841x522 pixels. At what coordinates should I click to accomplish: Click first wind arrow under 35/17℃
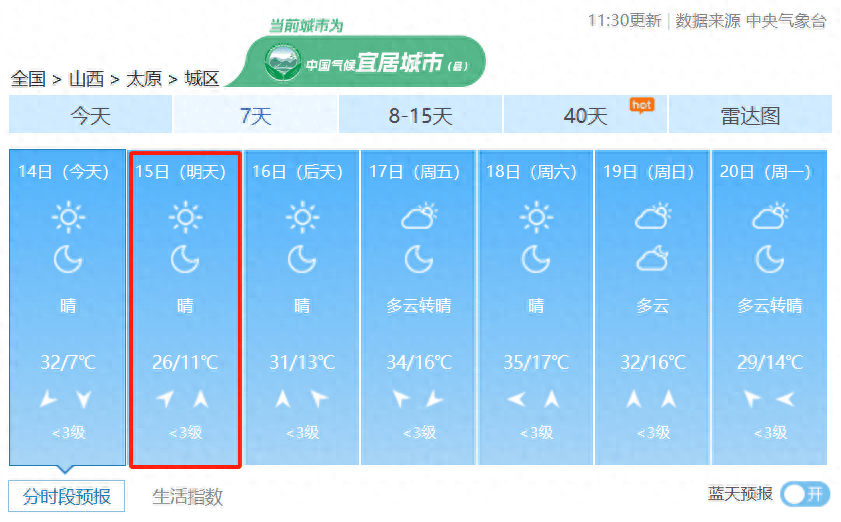pos(517,399)
